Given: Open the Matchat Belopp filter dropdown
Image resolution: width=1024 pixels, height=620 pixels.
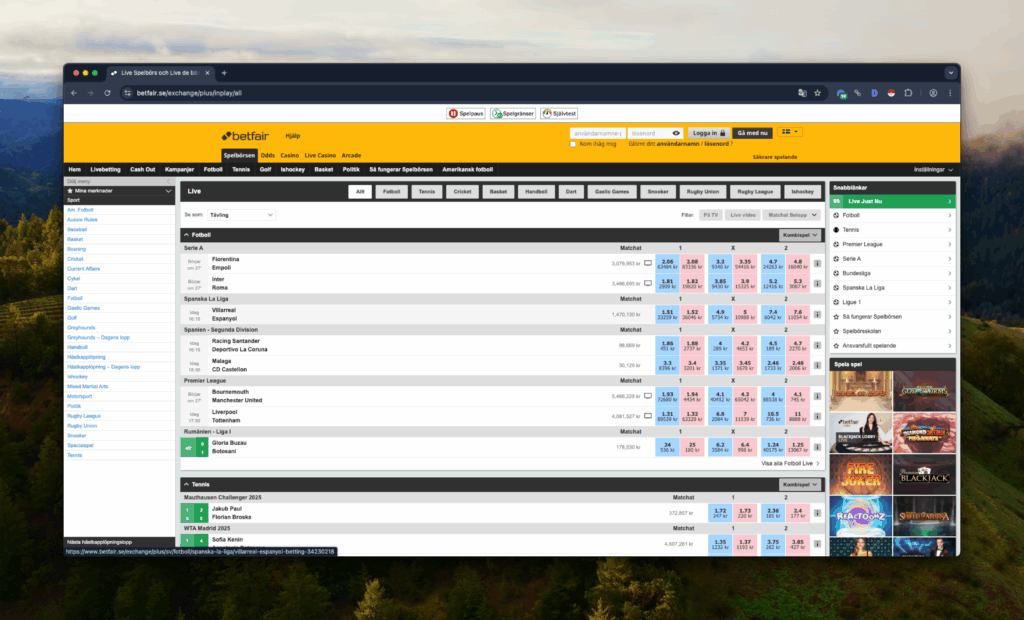Looking at the screenshot, I should (792, 215).
